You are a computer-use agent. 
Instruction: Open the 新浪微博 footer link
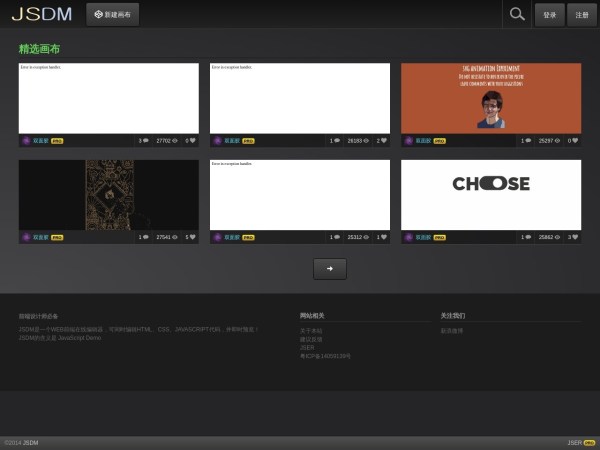[452, 330]
